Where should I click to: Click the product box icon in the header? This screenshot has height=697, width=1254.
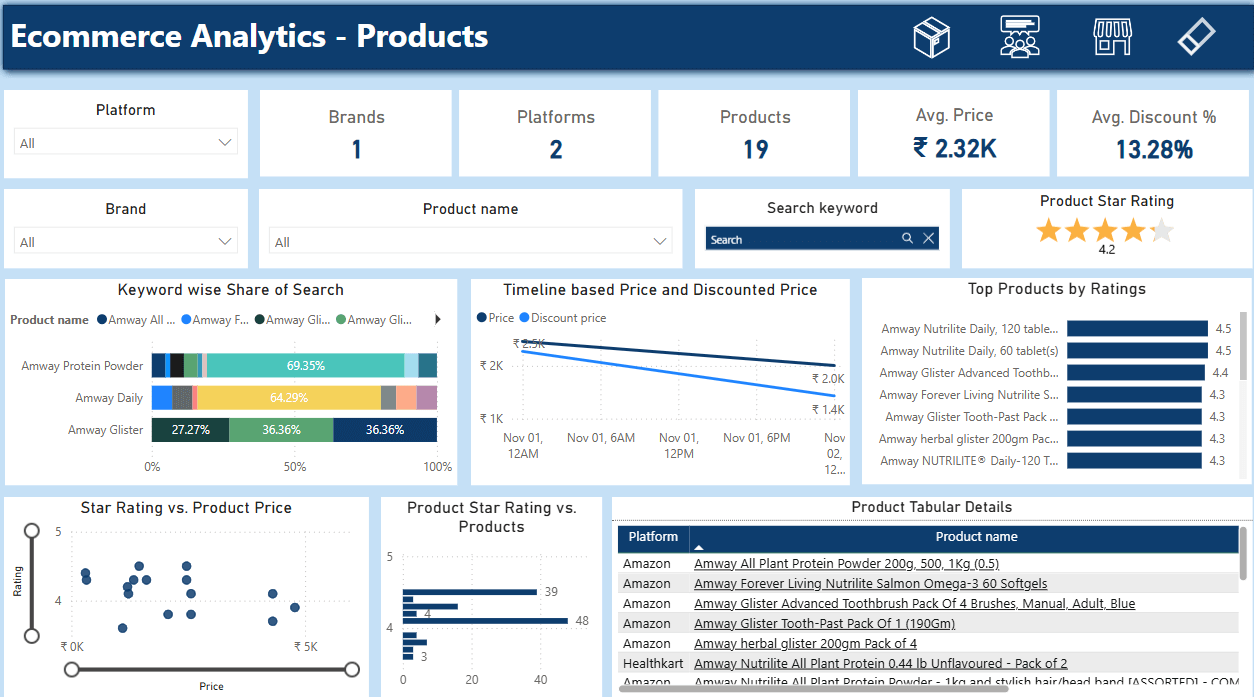tap(931, 37)
